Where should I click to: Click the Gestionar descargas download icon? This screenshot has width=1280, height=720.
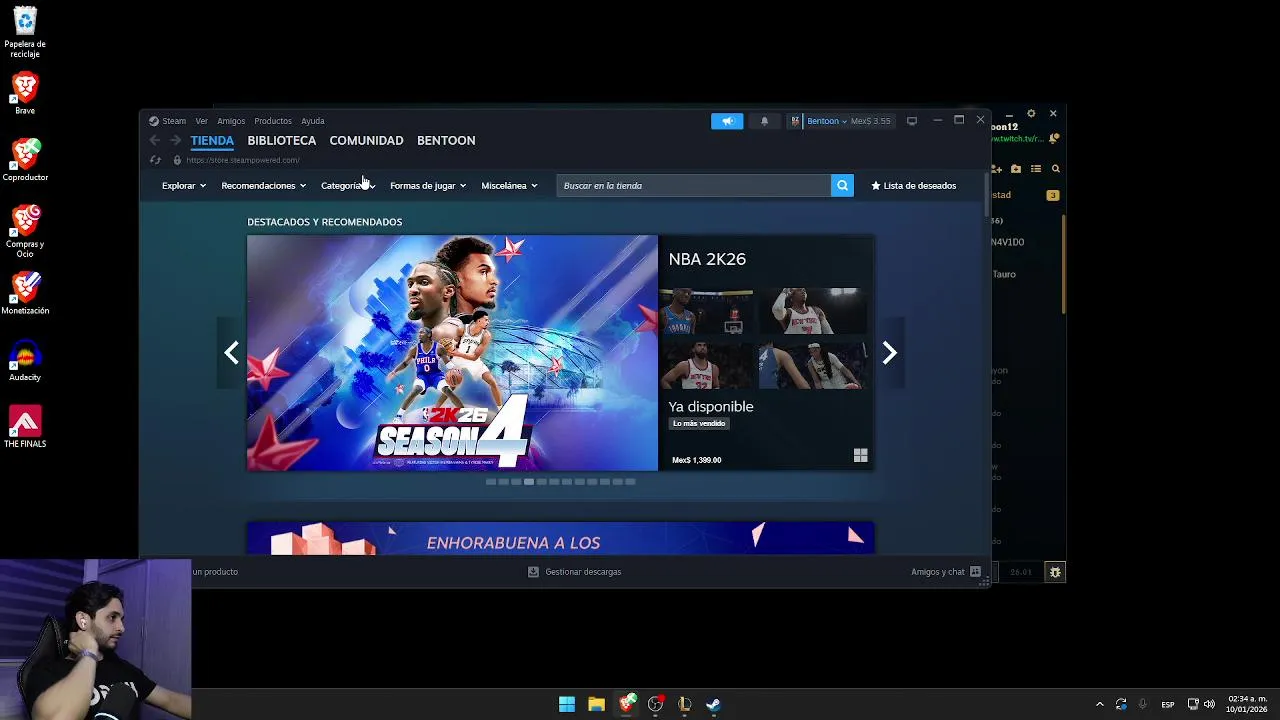pyautogui.click(x=533, y=572)
